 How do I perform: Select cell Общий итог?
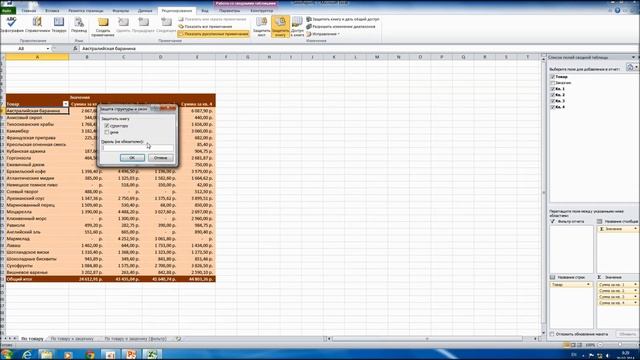coord(37,279)
